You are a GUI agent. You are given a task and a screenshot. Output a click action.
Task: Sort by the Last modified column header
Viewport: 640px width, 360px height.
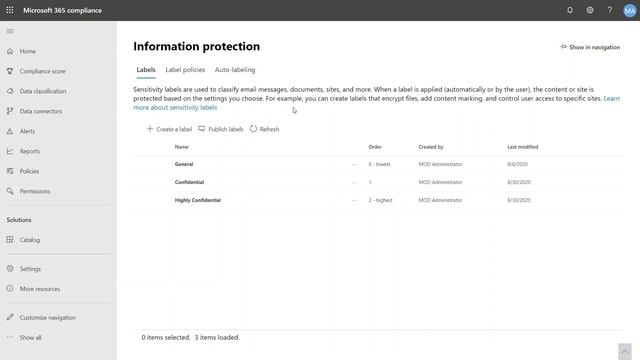[522, 147]
